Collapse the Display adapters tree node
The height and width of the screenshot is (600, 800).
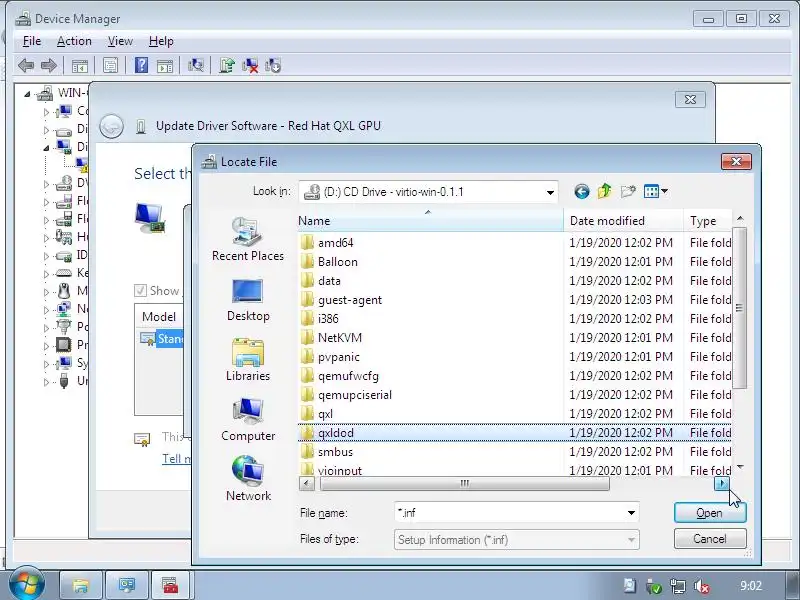46,147
